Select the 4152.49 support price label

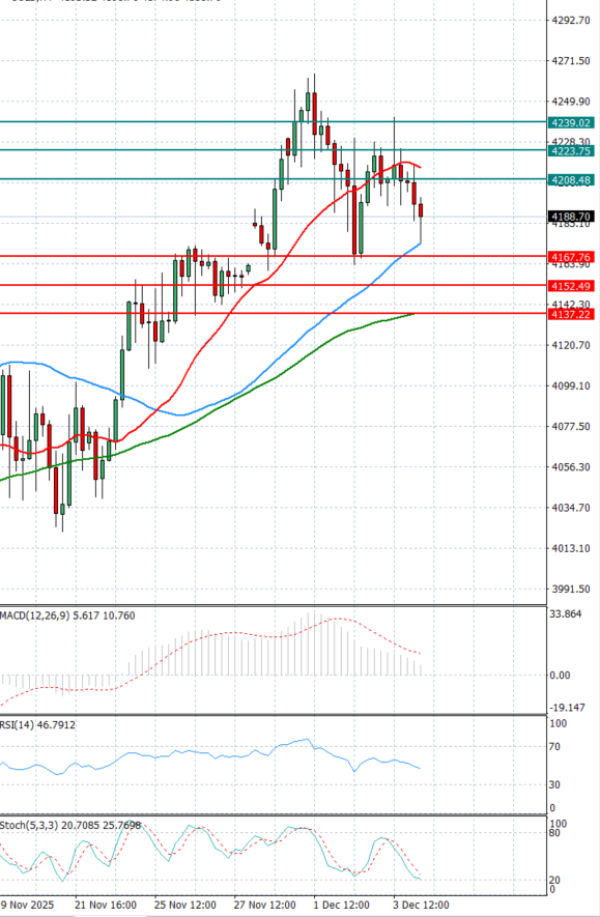pyautogui.click(x=572, y=286)
